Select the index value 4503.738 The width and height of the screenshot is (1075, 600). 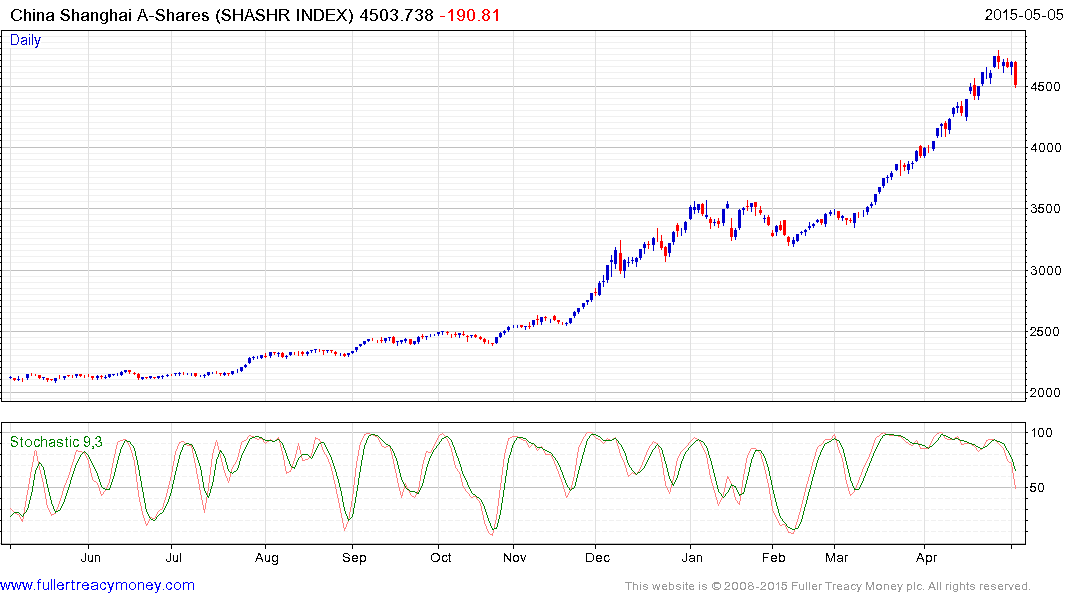click(x=396, y=15)
